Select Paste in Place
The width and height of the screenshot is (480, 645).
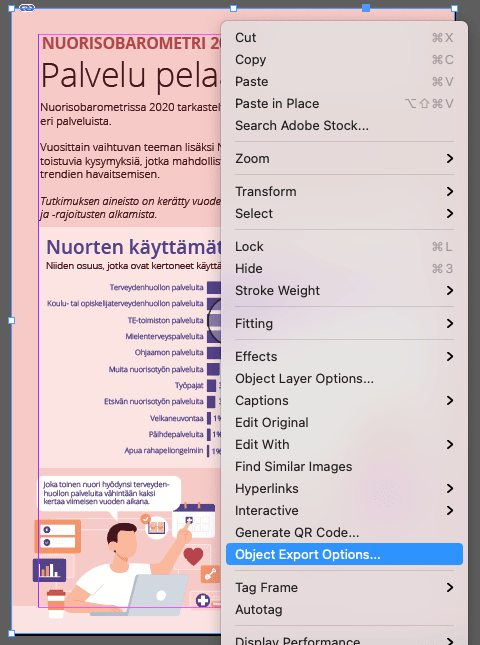pyautogui.click(x=344, y=104)
